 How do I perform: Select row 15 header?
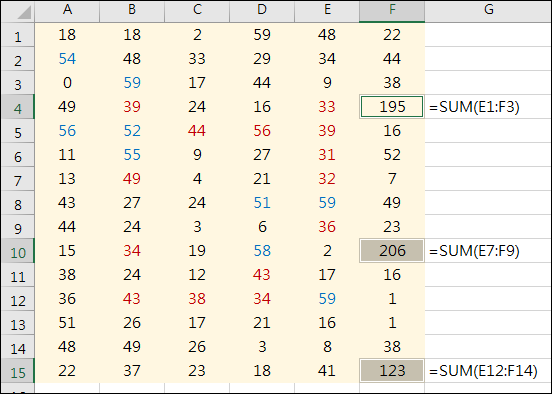[x=18, y=371]
